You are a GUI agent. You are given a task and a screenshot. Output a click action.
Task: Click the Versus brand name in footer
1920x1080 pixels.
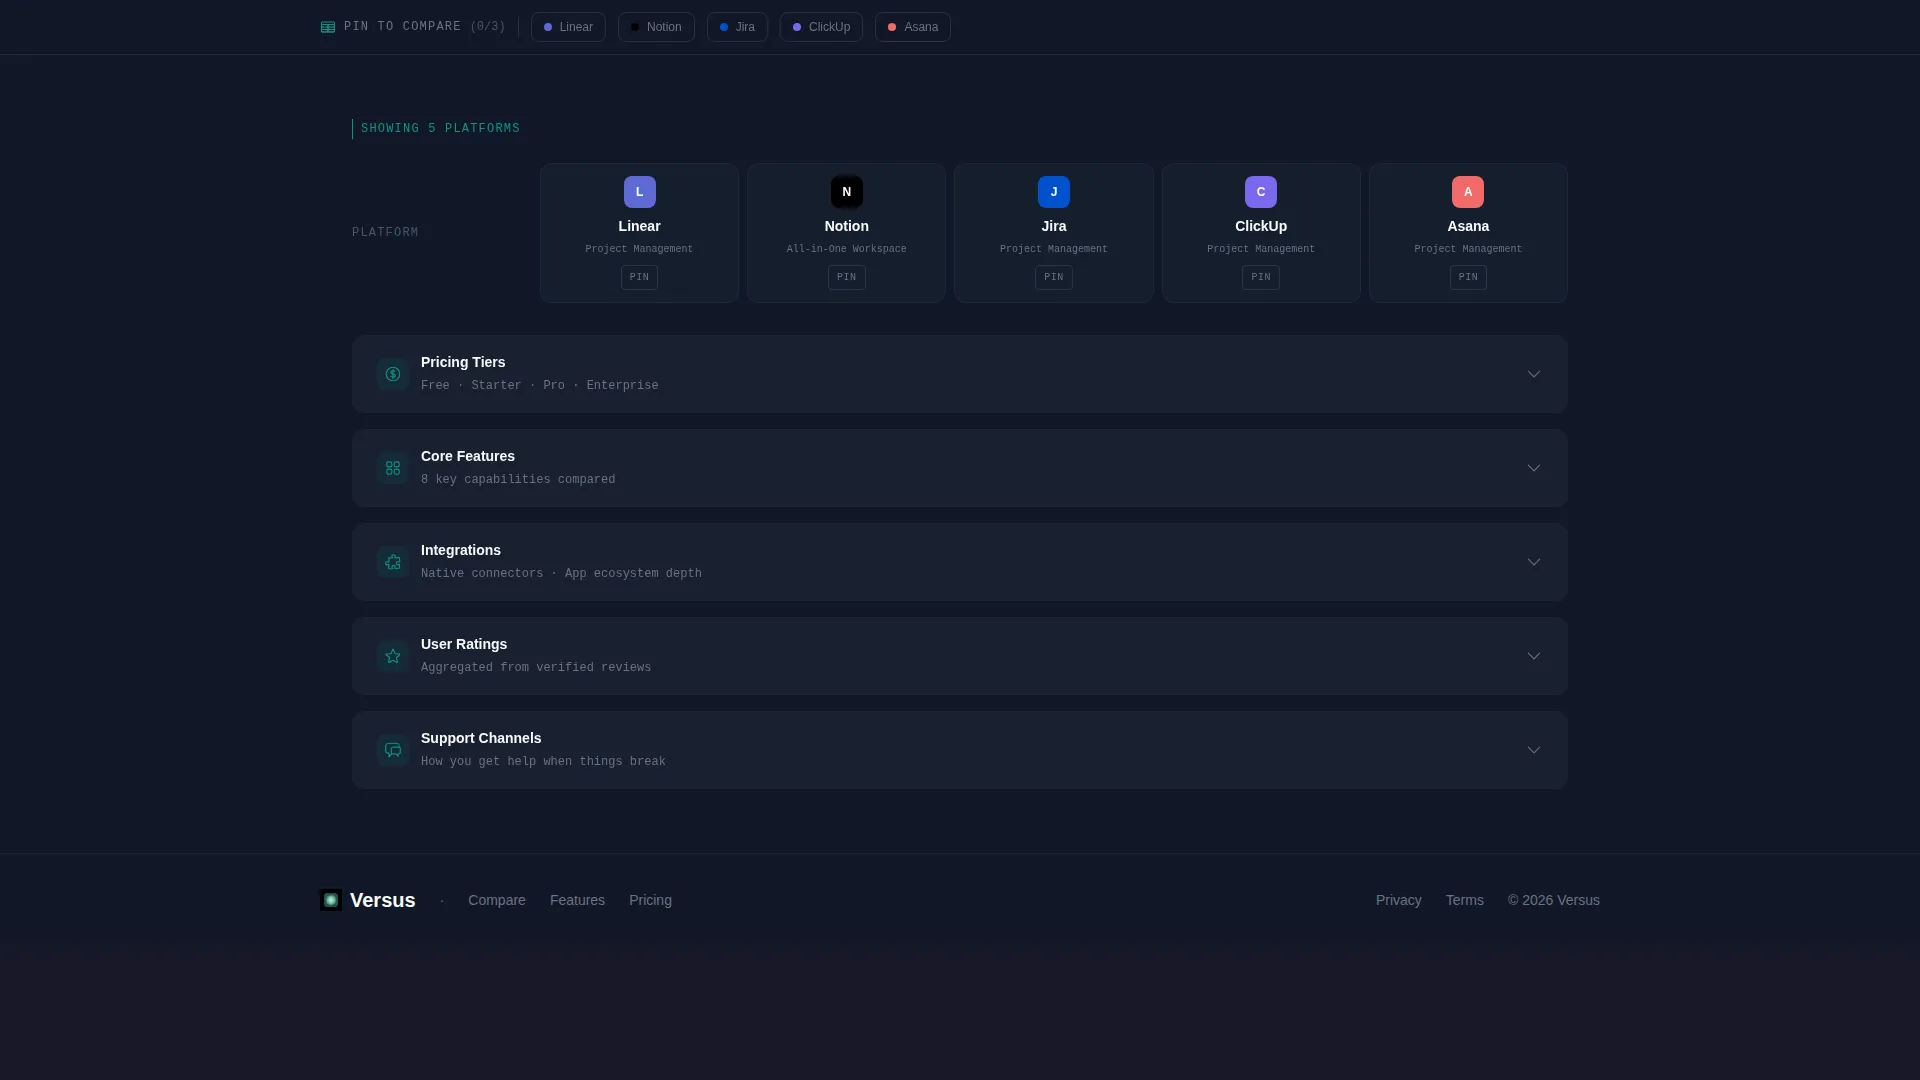383,900
